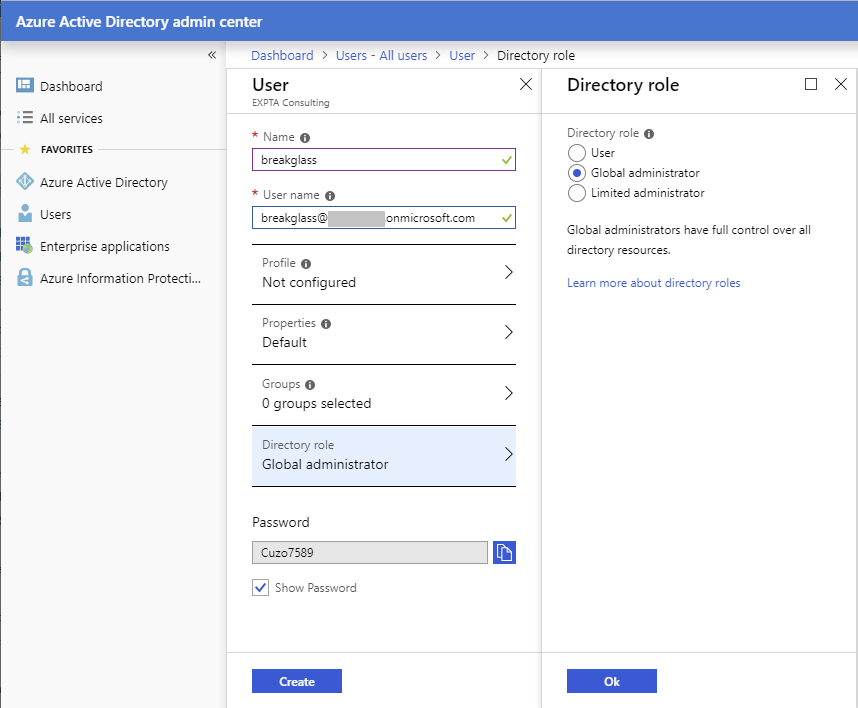Expand the Profile section
Viewport: 858px width, 708px height.
(384, 272)
